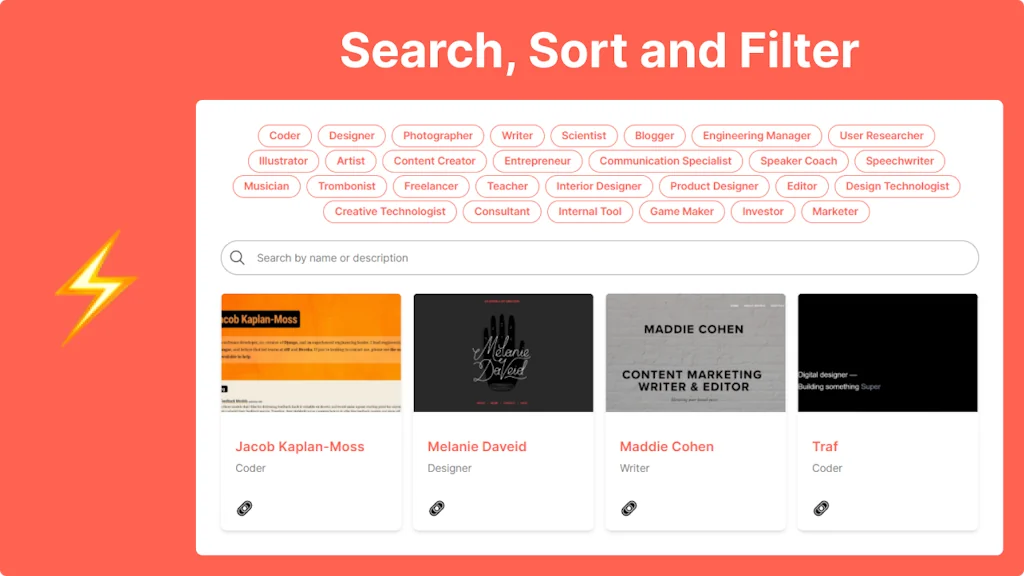
Task: Select the Illustrator category
Action: (283, 161)
